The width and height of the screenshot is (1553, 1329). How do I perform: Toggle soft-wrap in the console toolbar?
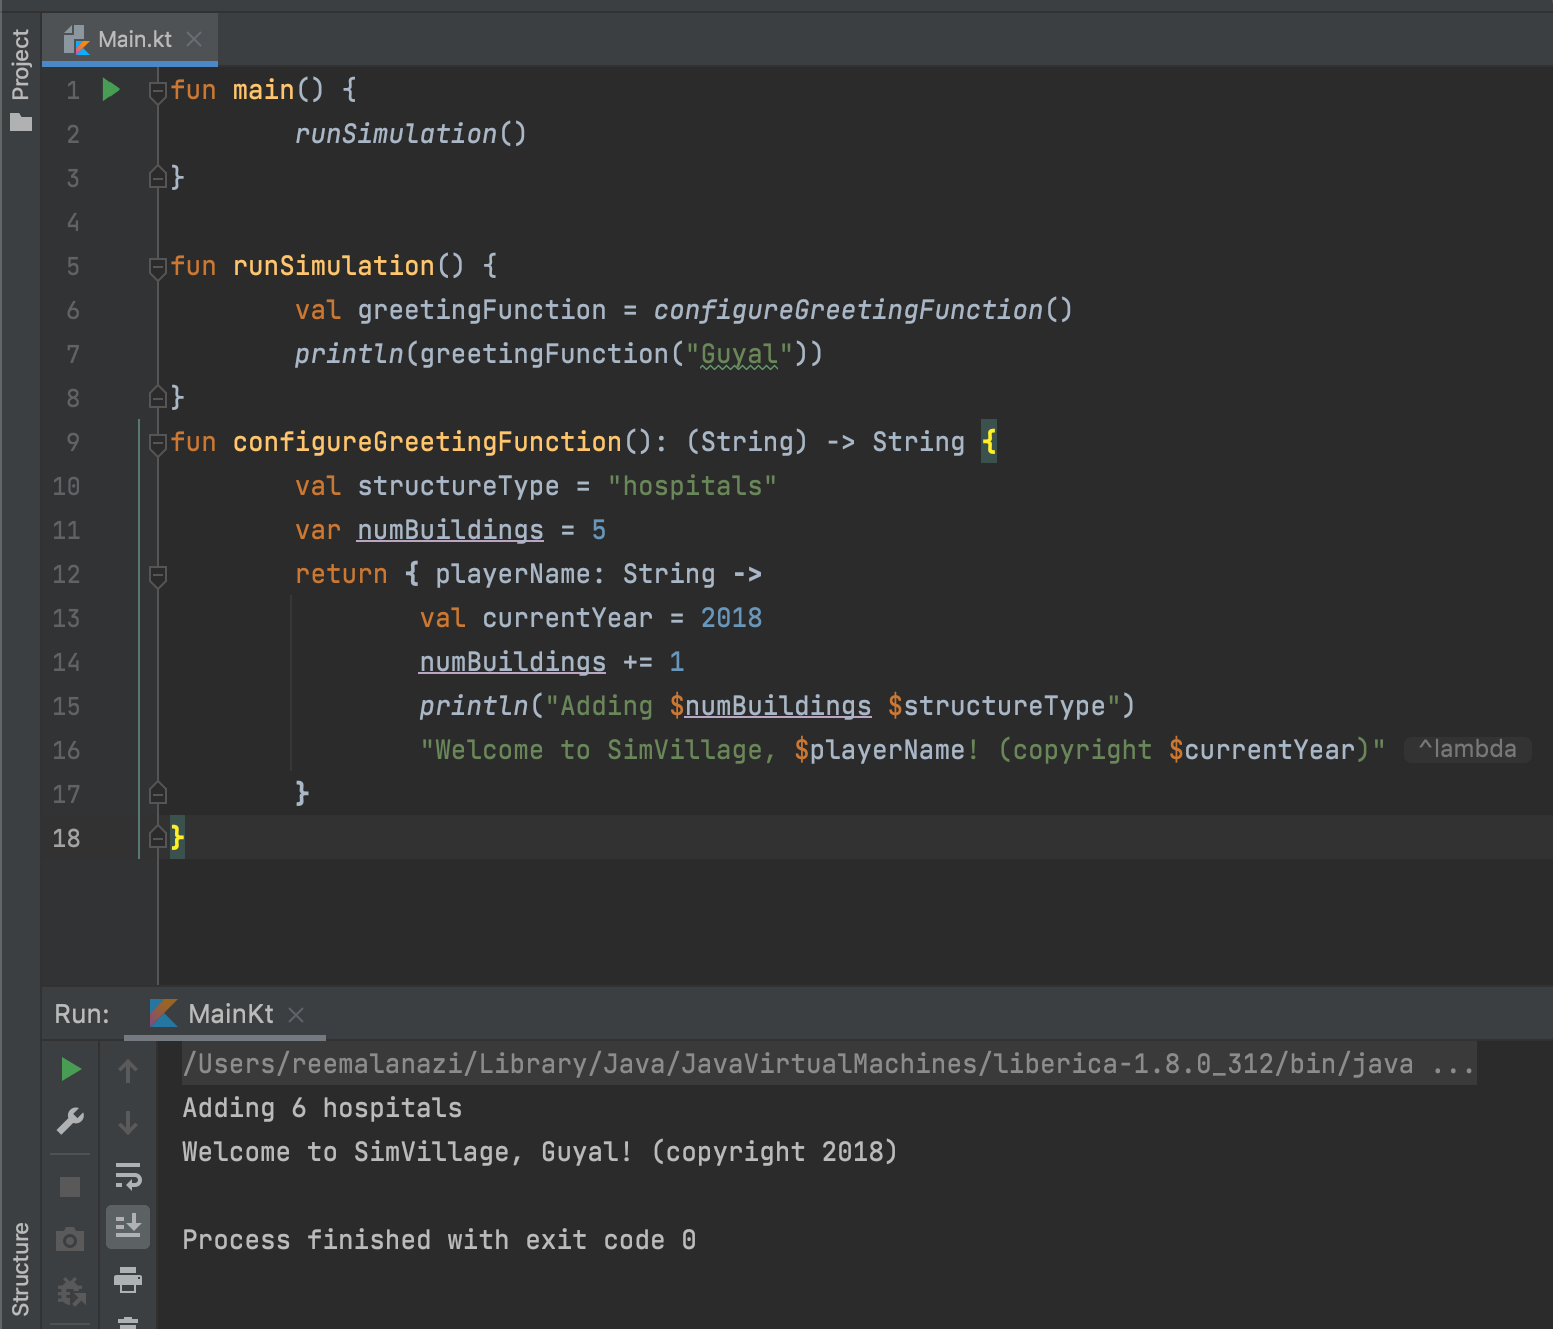pos(128,1177)
